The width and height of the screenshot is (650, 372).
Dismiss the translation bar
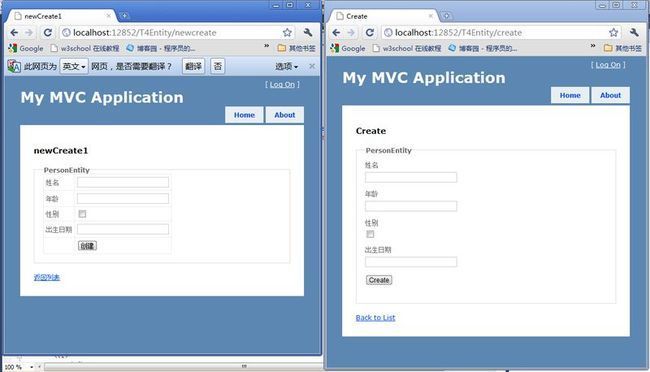312,66
